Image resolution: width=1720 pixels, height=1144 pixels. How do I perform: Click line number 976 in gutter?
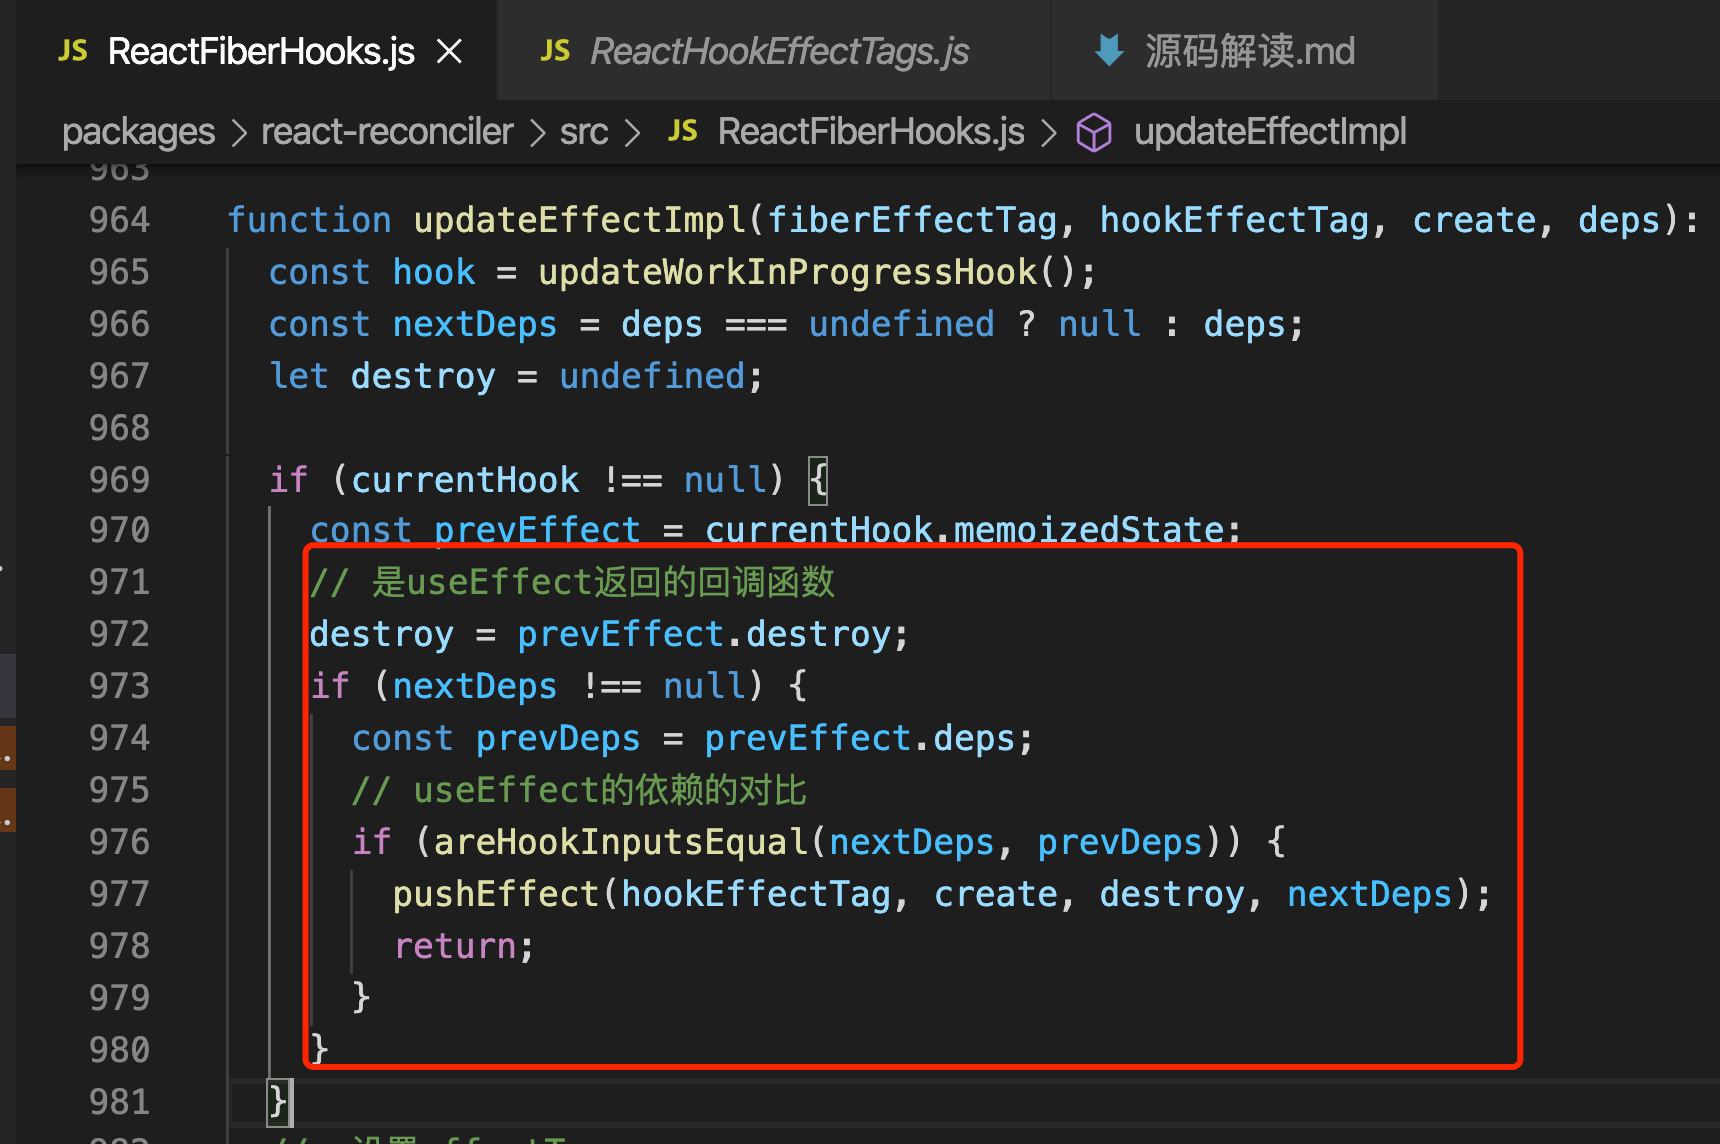(x=120, y=842)
